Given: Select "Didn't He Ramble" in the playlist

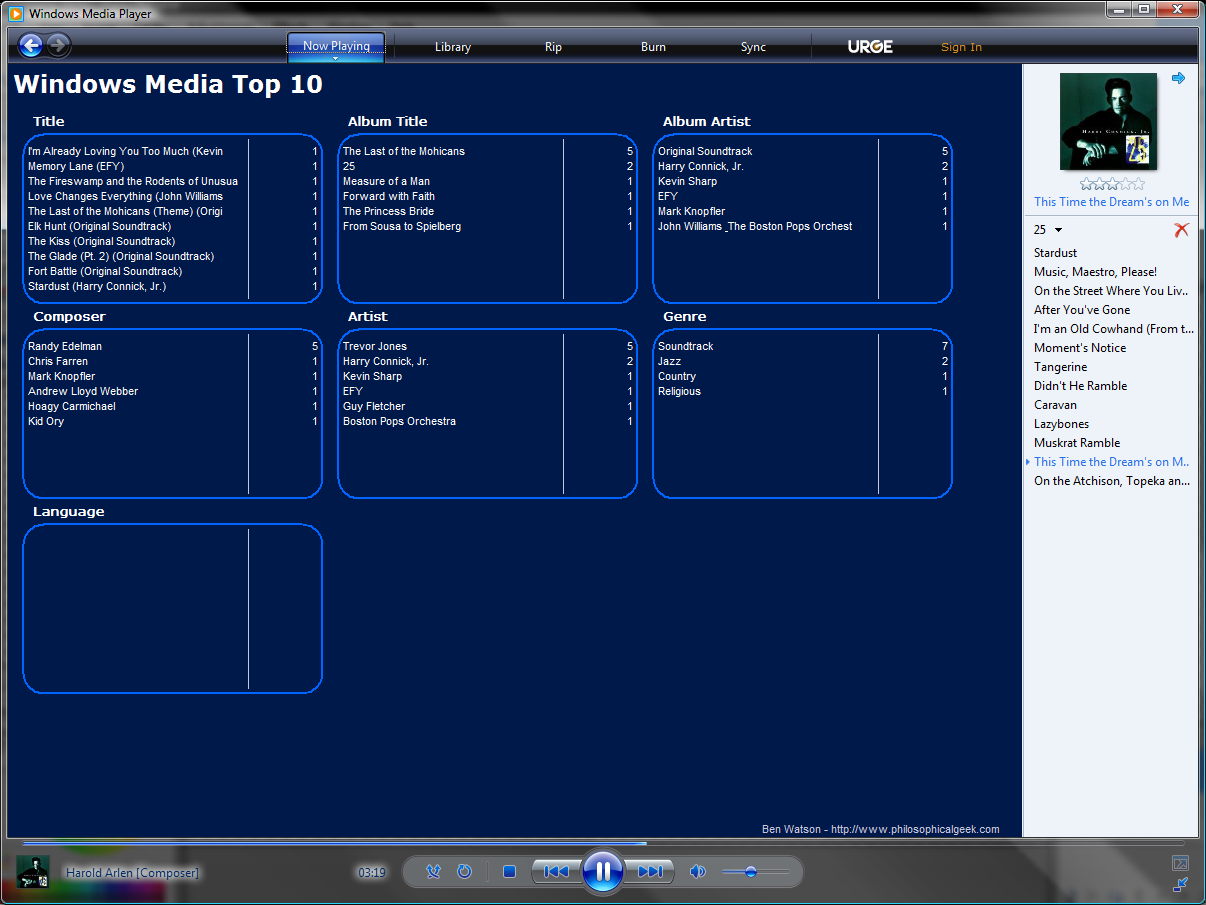Looking at the screenshot, I should 1081,386.
